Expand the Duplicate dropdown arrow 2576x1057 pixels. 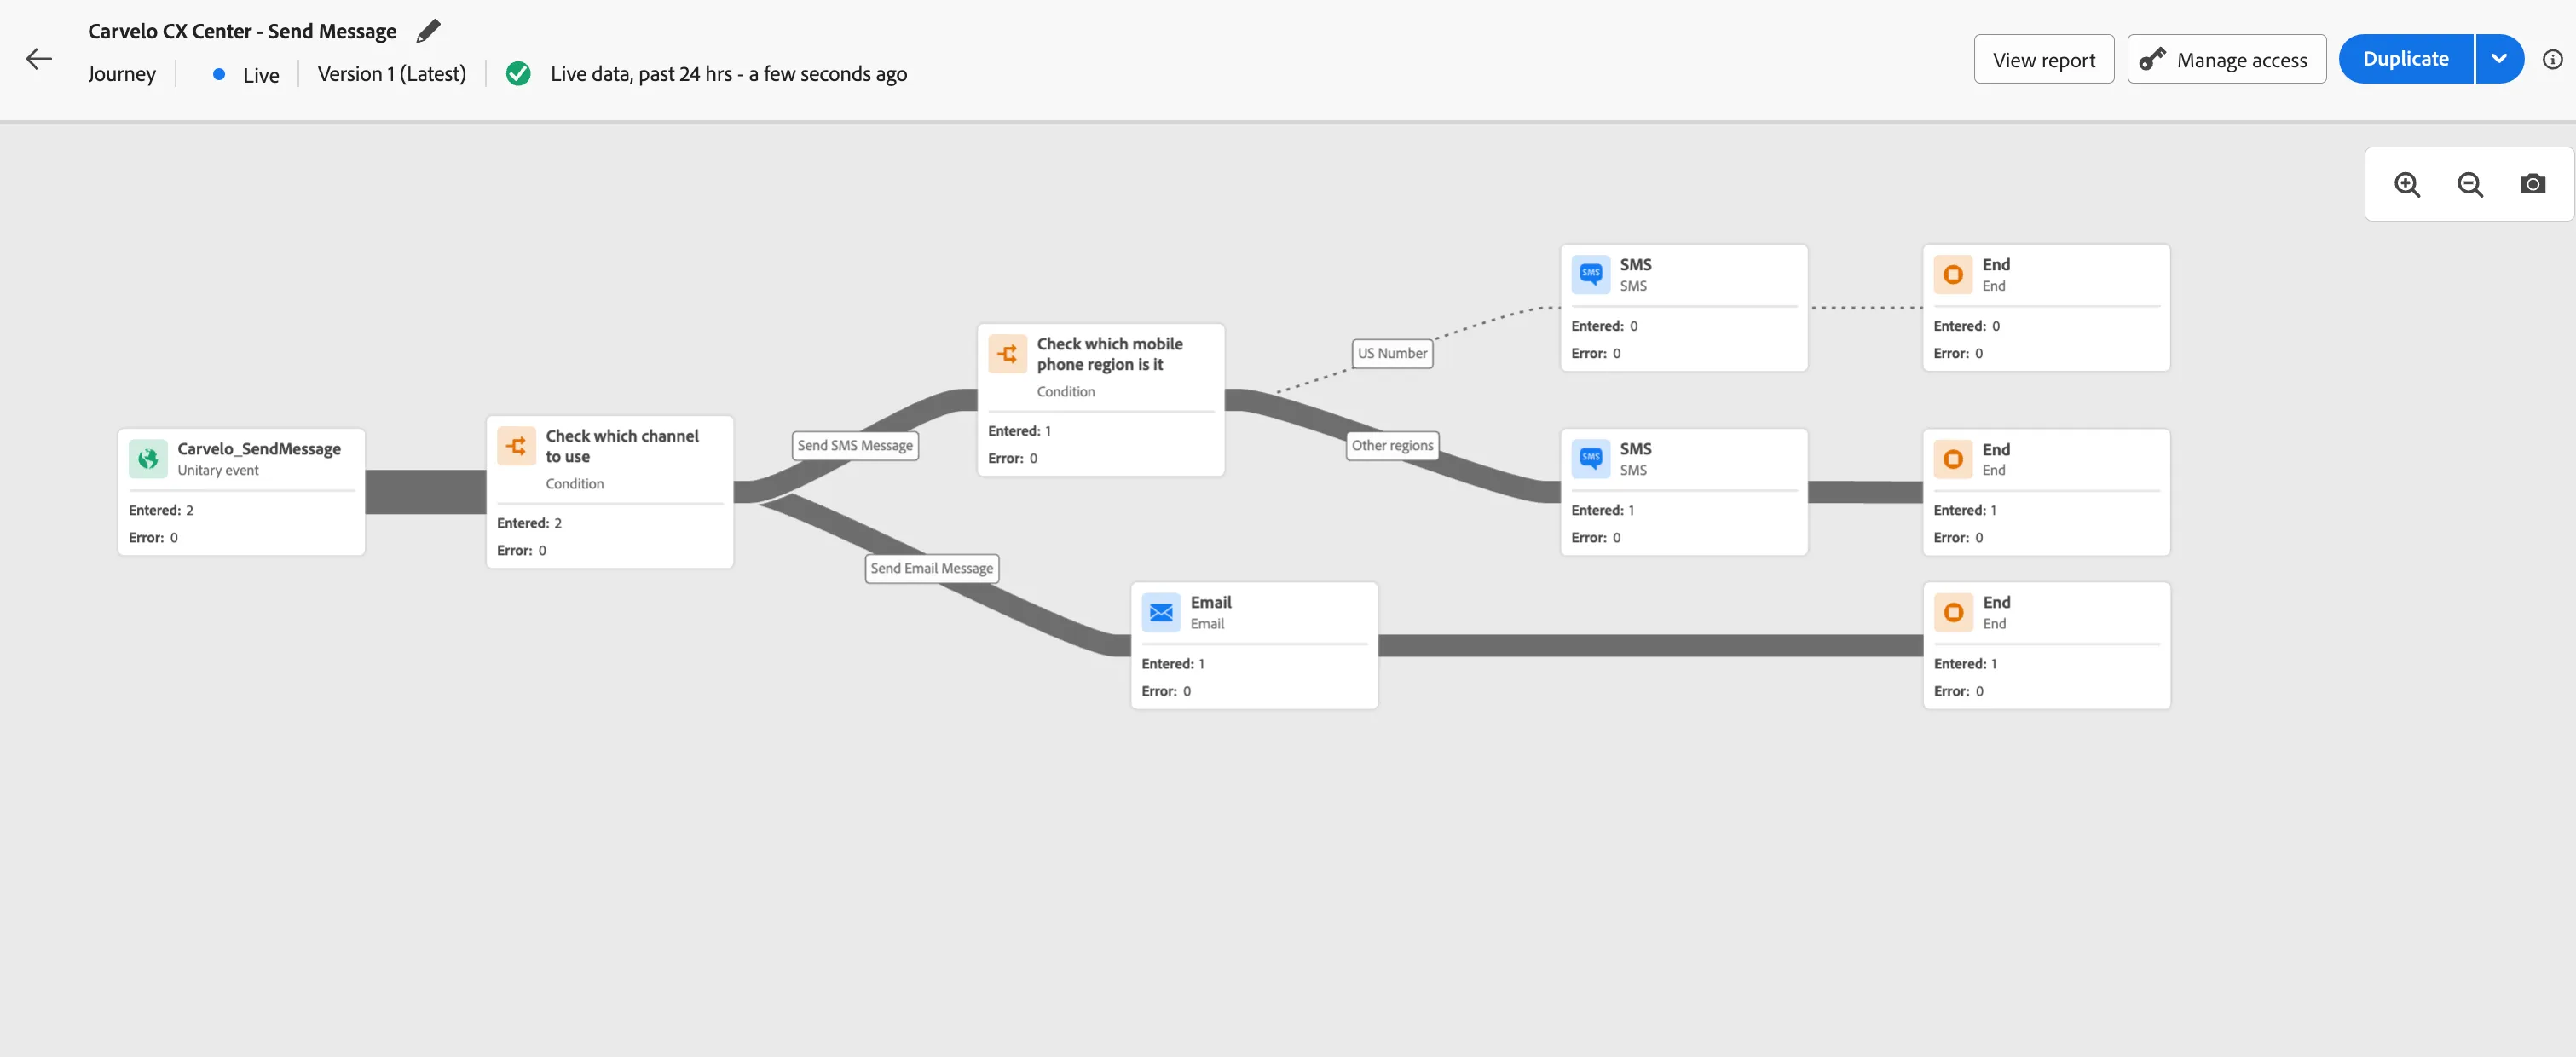[2499, 59]
